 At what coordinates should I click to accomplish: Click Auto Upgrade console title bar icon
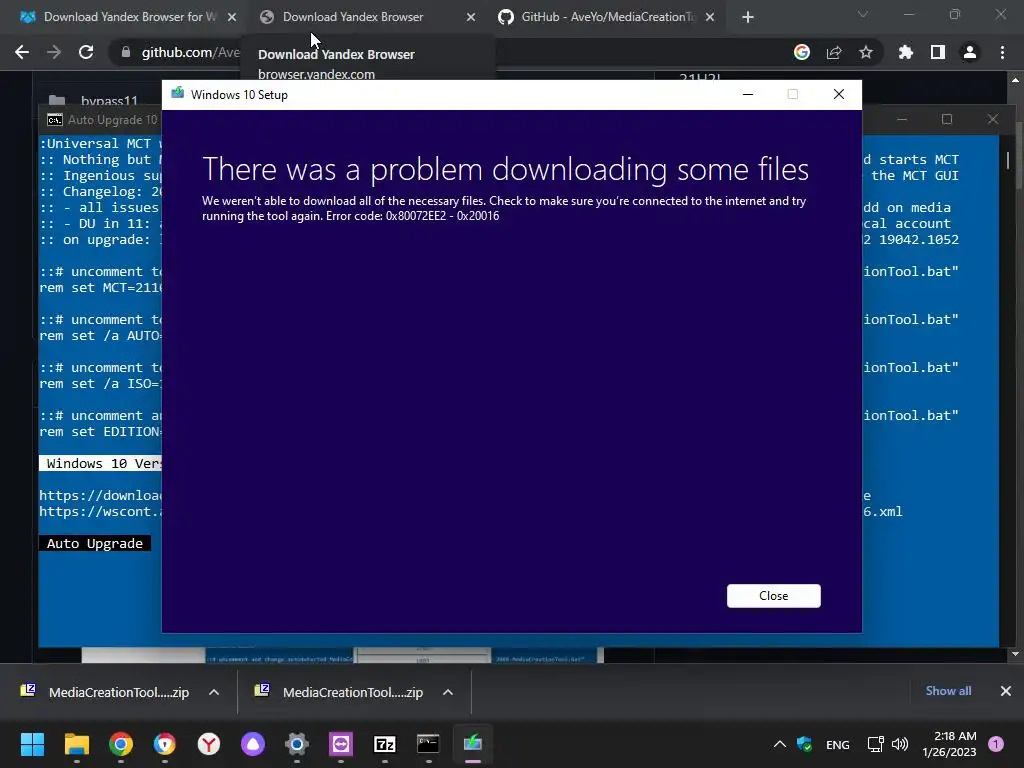pos(55,120)
